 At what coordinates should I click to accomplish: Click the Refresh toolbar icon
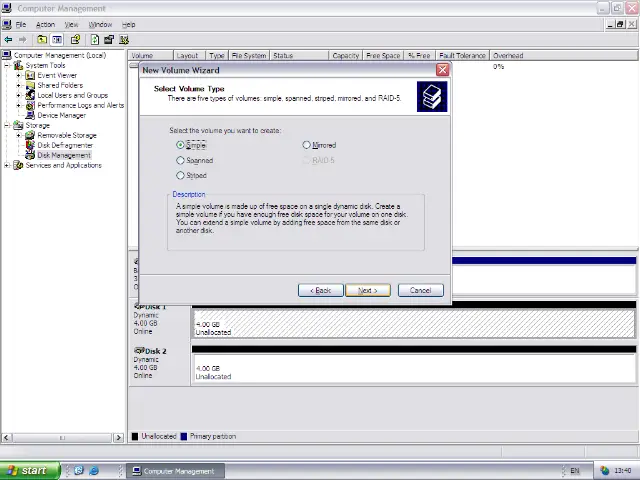click(94, 40)
